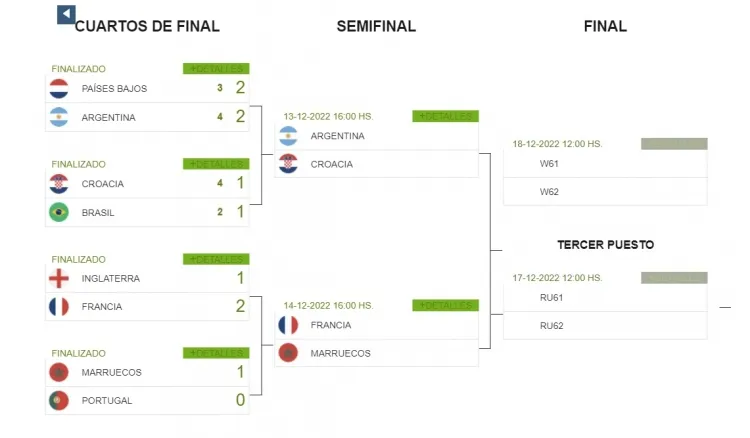Click the blue back arrow icon
Screen dimensions: 750x438
coord(66,14)
